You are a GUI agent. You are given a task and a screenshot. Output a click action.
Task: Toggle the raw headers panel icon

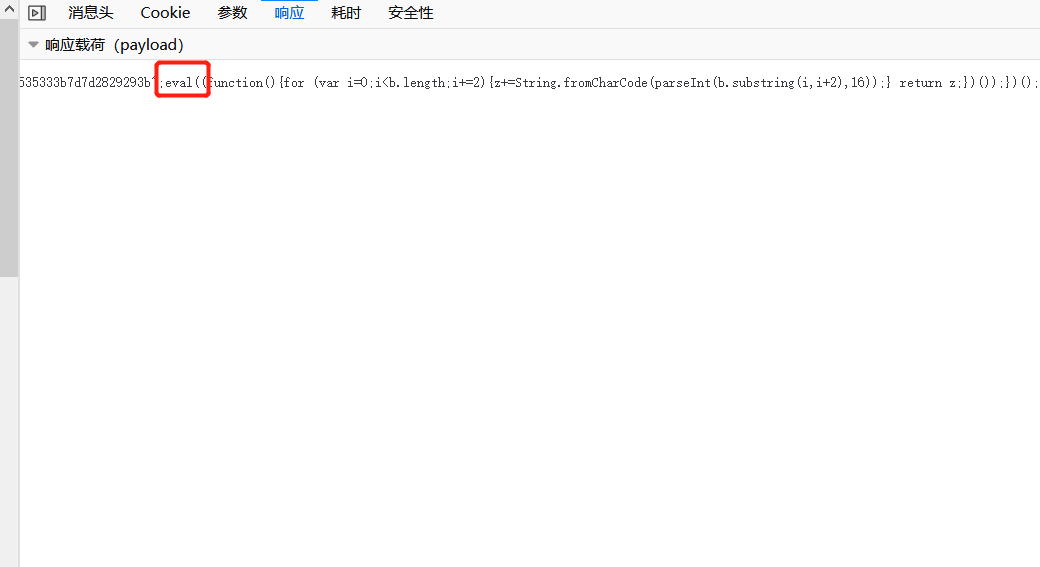[x=37, y=13]
